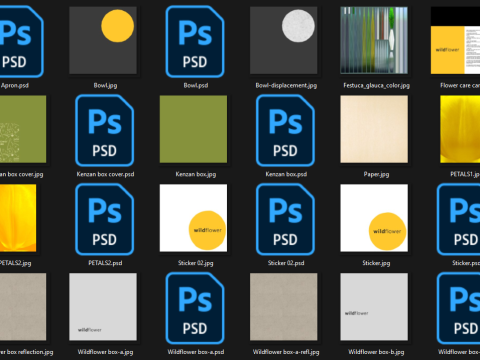The width and height of the screenshot is (480, 360).
Task: Select the box reflection.jpg tan thumbnail
Action: 23,307
